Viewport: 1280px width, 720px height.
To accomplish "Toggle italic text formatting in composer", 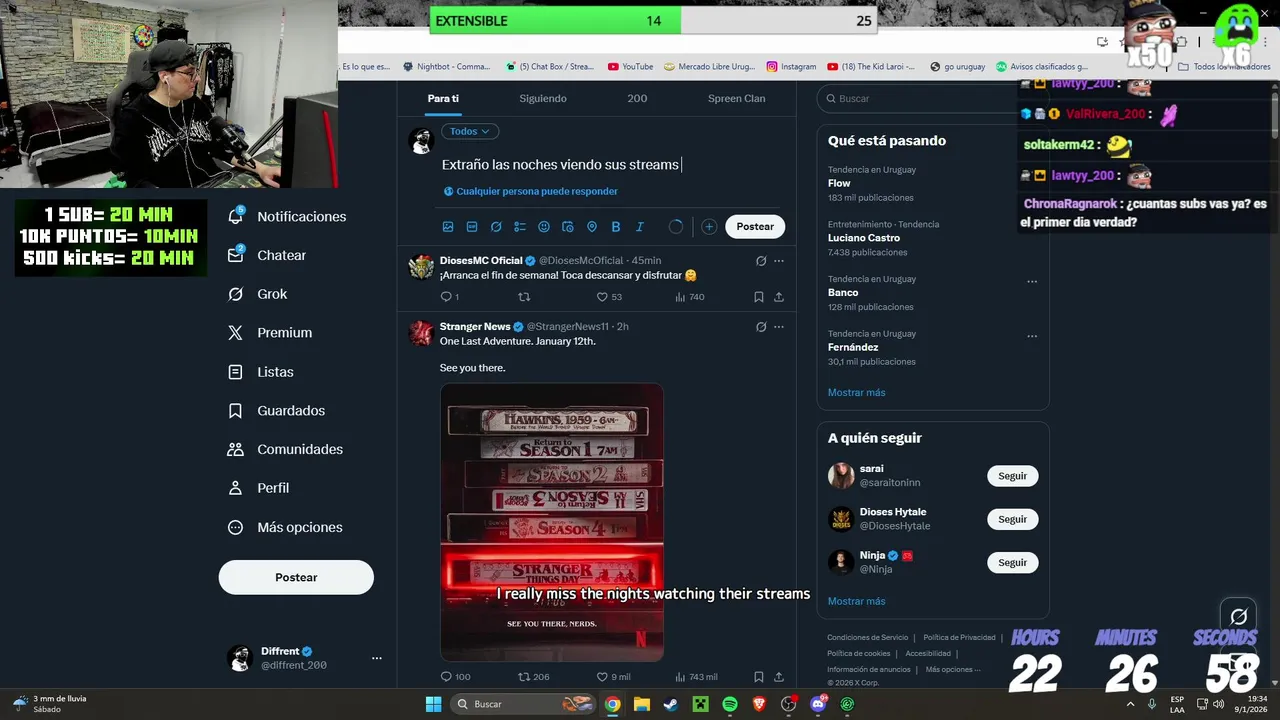I will tap(640, 227).
